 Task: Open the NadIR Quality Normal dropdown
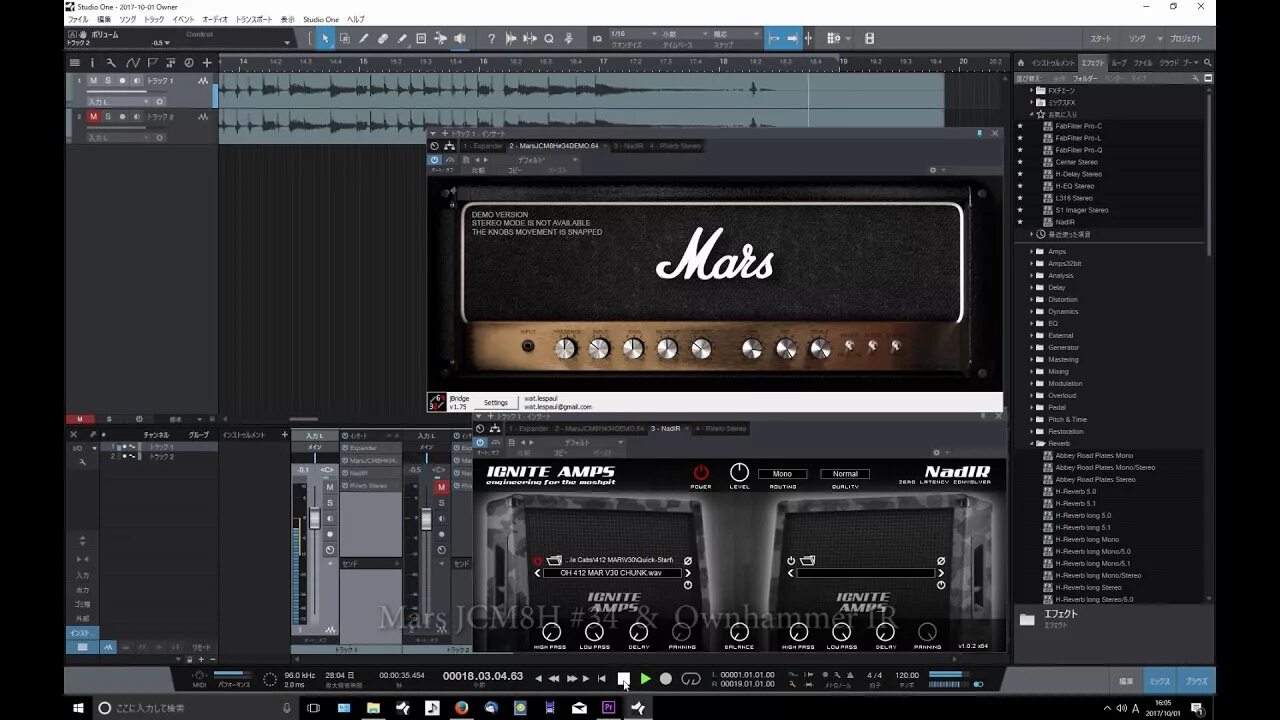(845, 474)
